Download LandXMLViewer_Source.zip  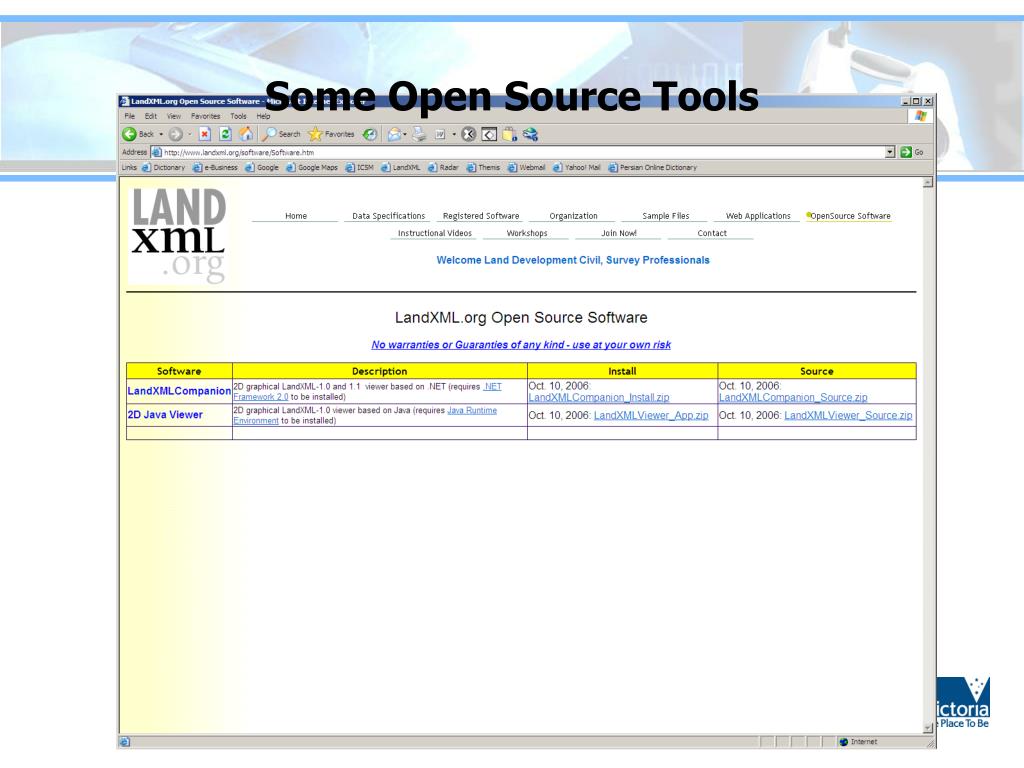click(848, 415)
